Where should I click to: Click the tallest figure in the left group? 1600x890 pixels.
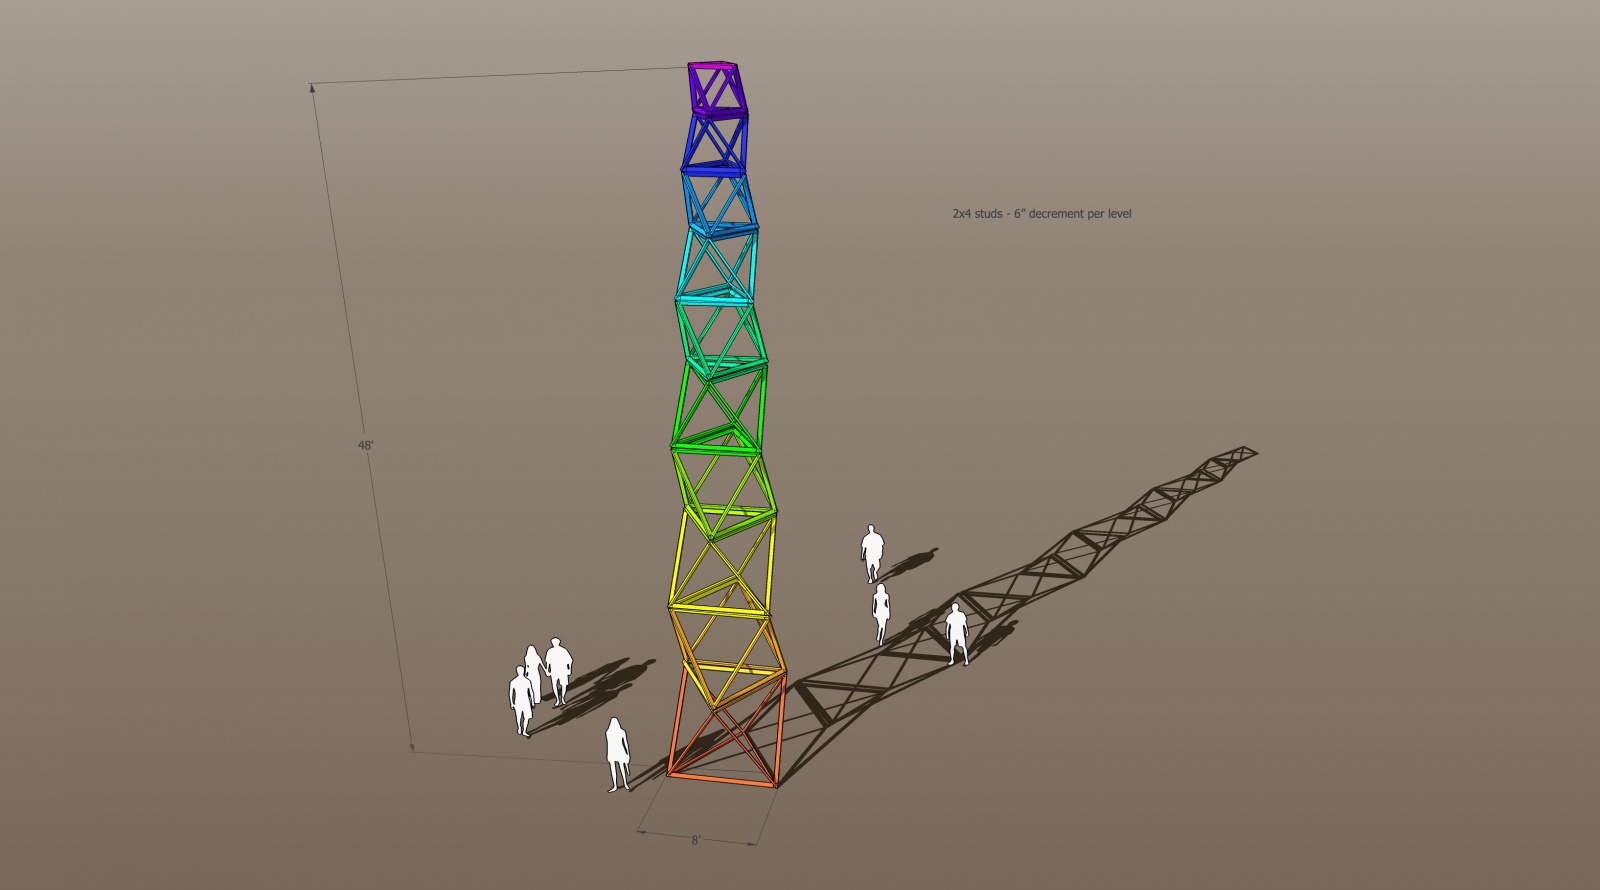(x=558, y=672)
